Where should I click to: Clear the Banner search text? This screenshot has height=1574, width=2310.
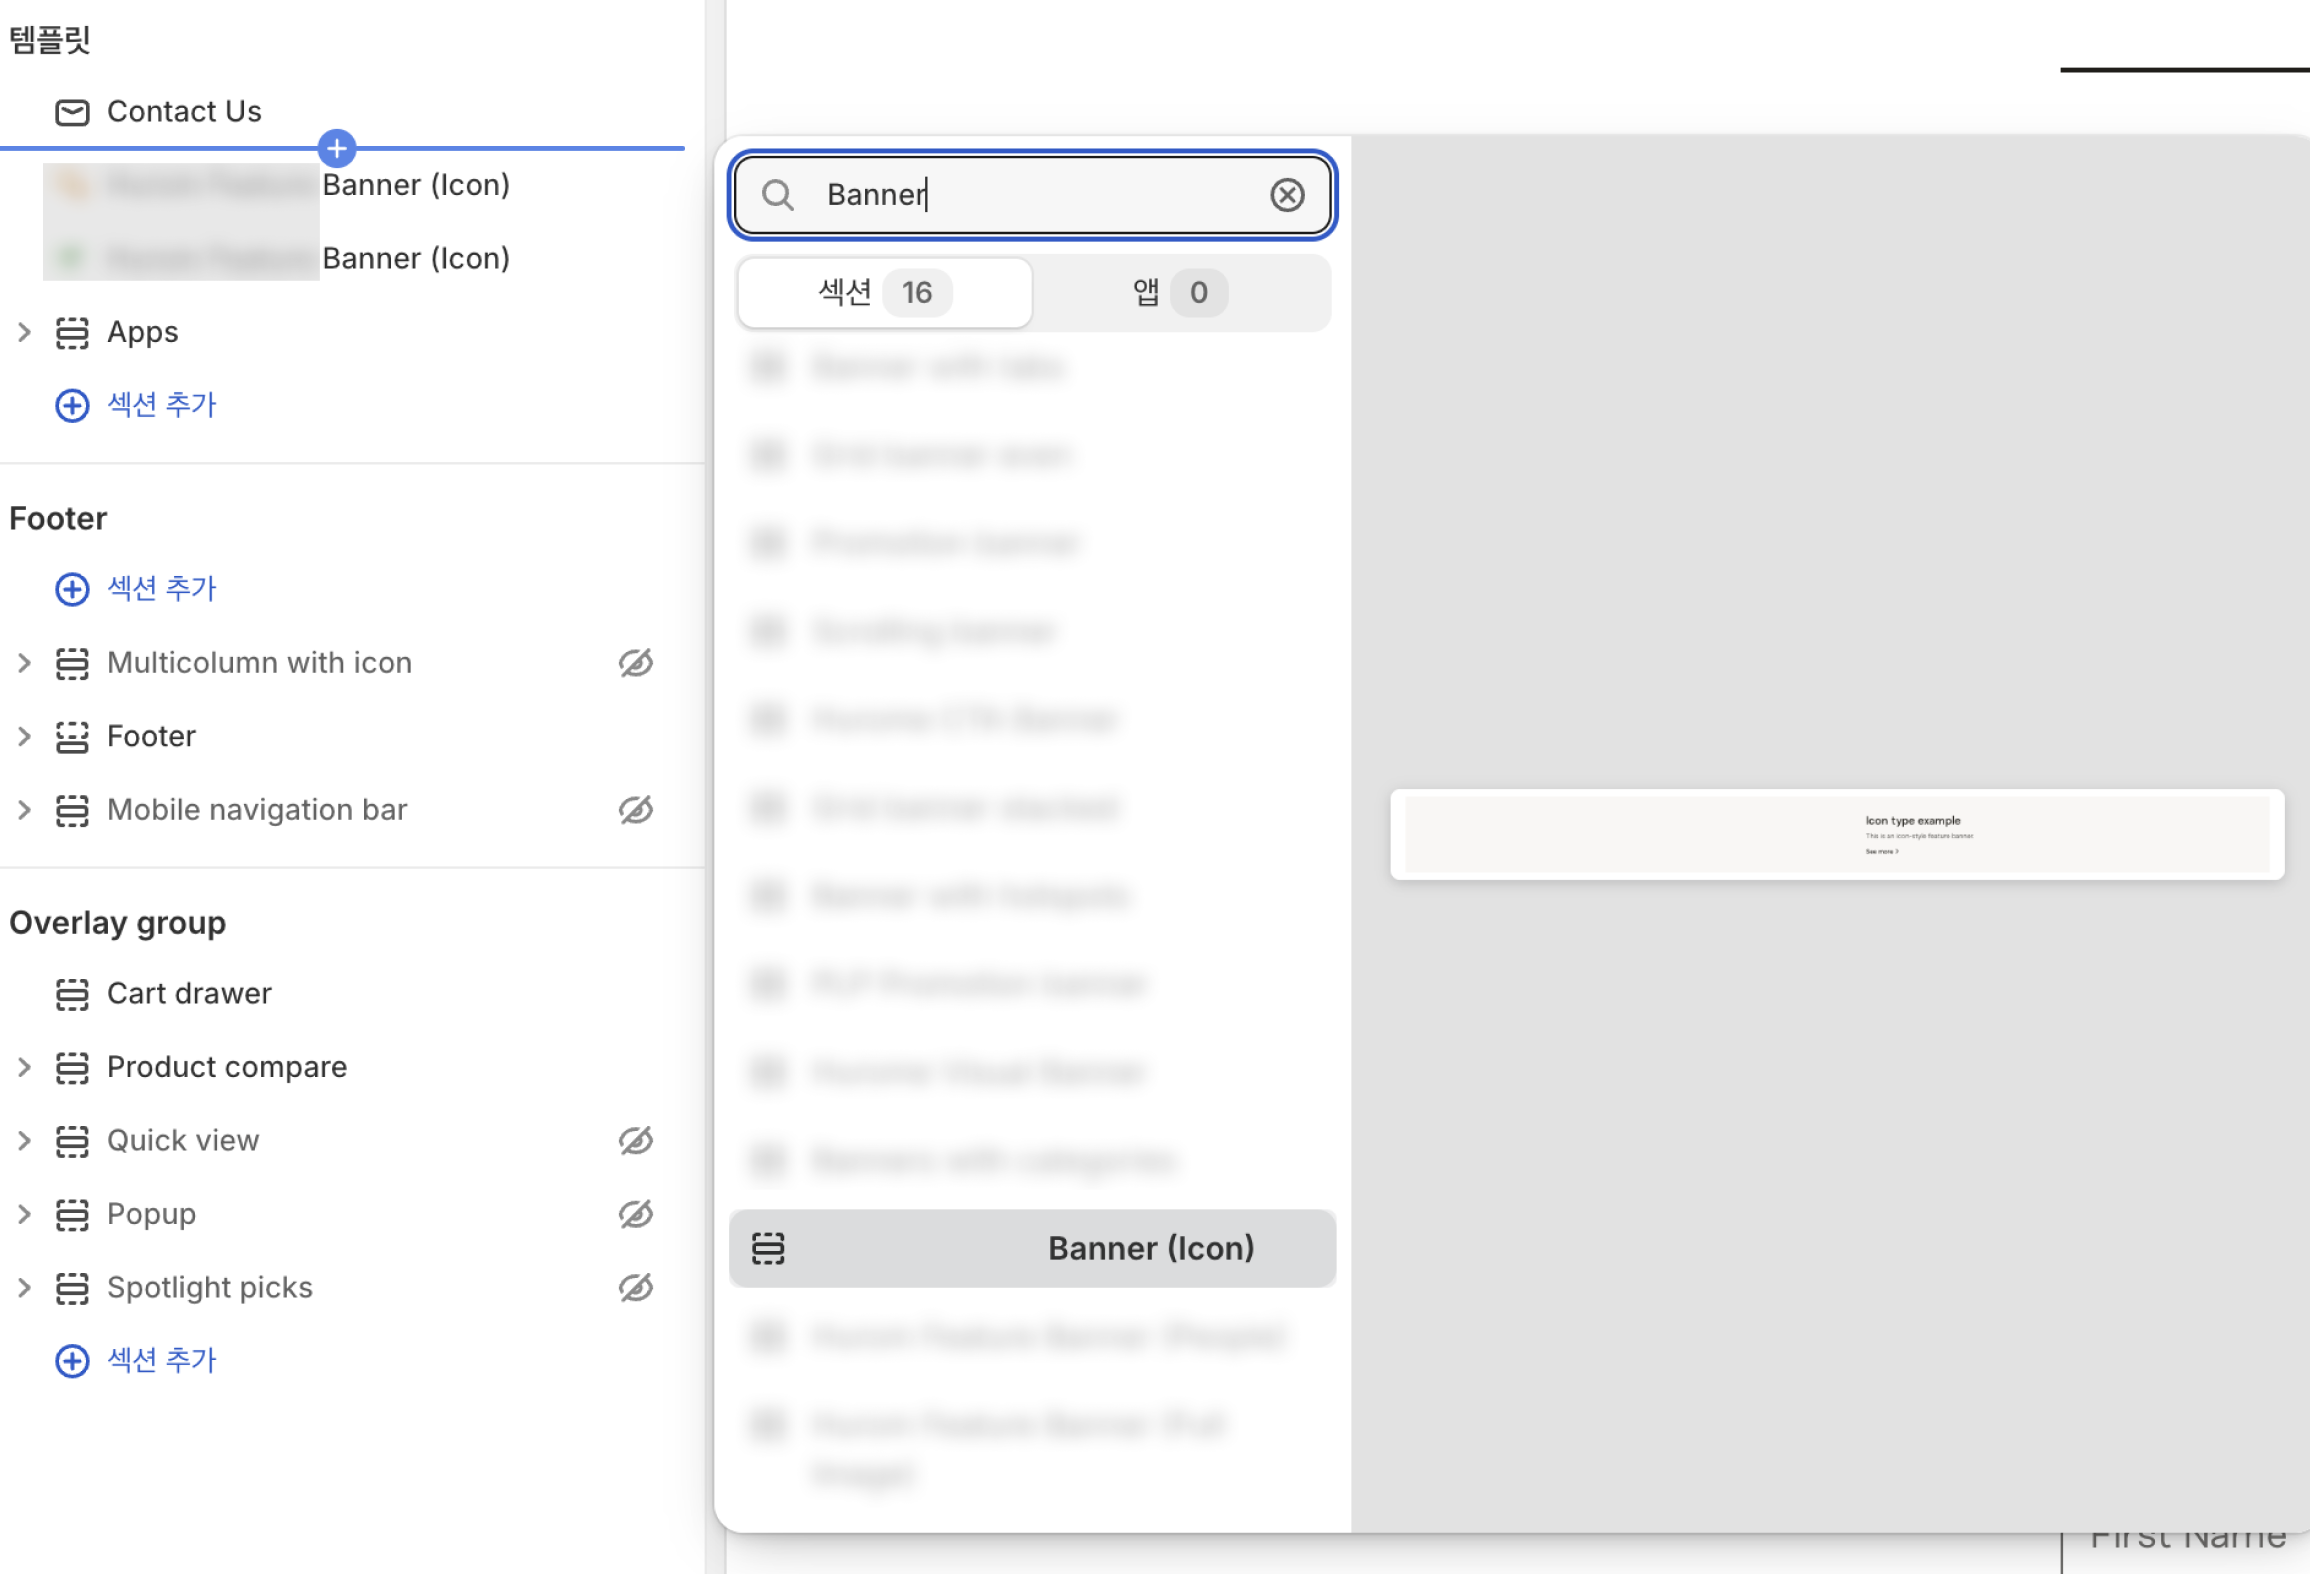tap(1287, 195)
